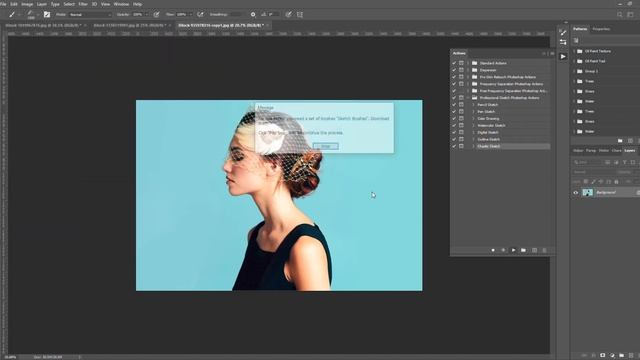Lock image pixels brush icon
This screenshot has width=640, height=360.
click(593, 181)
